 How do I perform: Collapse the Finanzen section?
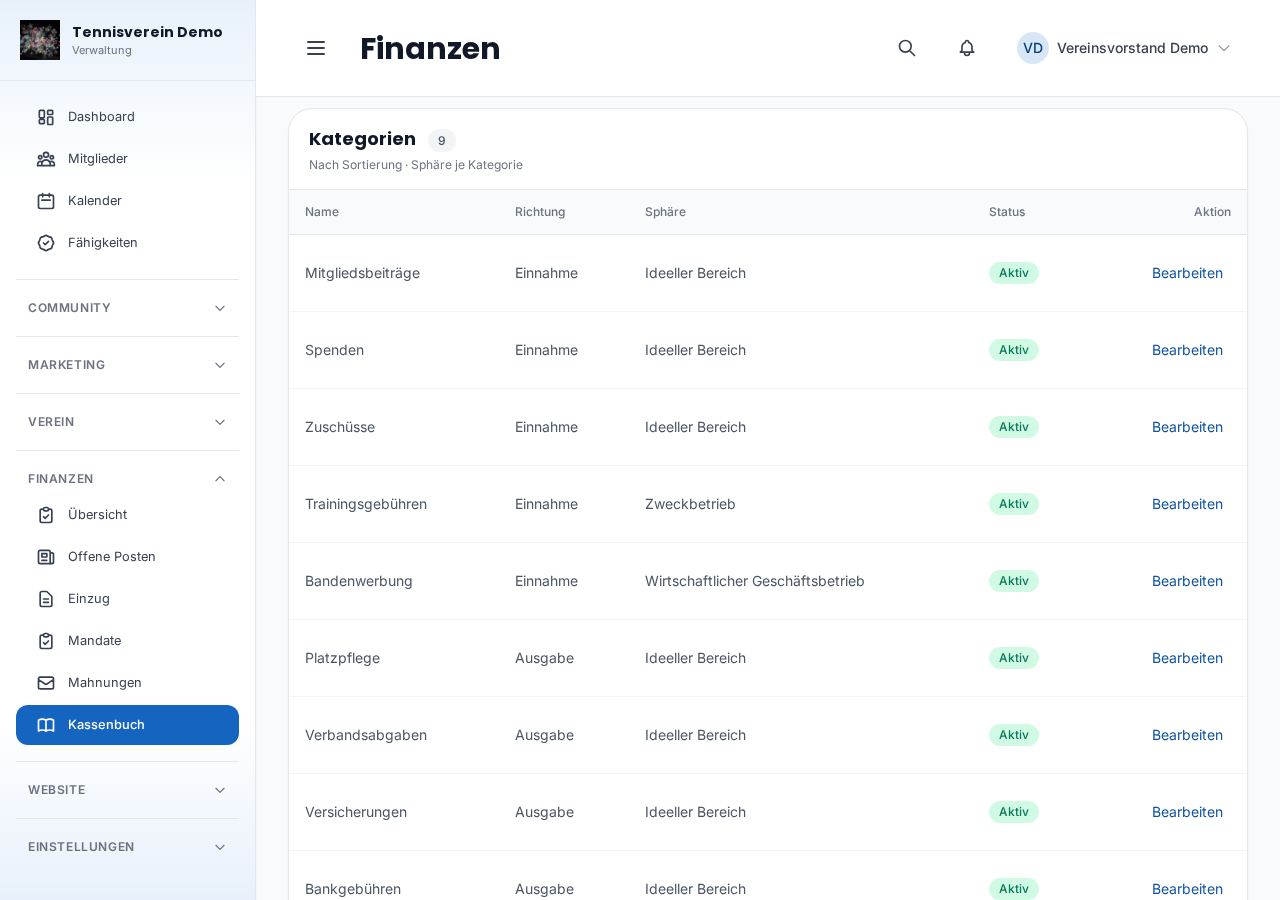point(127,479)
